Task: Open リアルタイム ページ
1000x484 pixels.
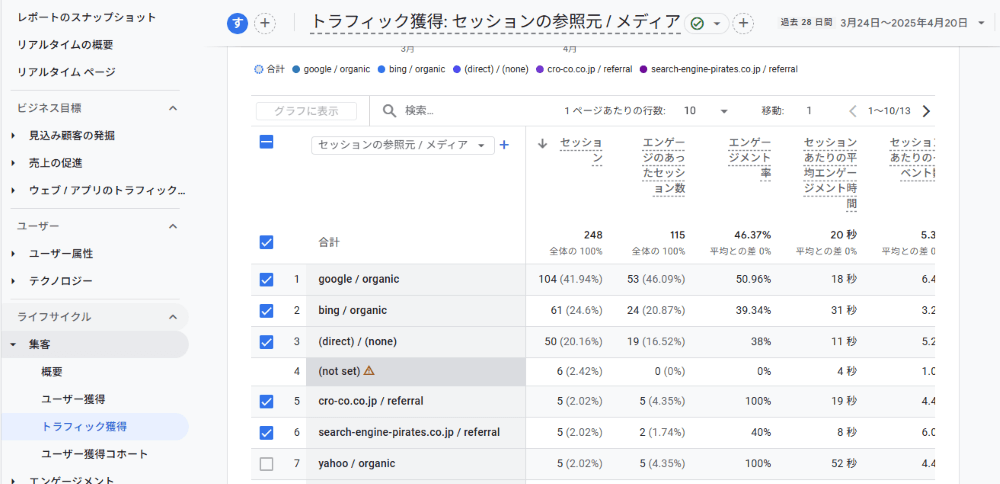Action: 66,72
